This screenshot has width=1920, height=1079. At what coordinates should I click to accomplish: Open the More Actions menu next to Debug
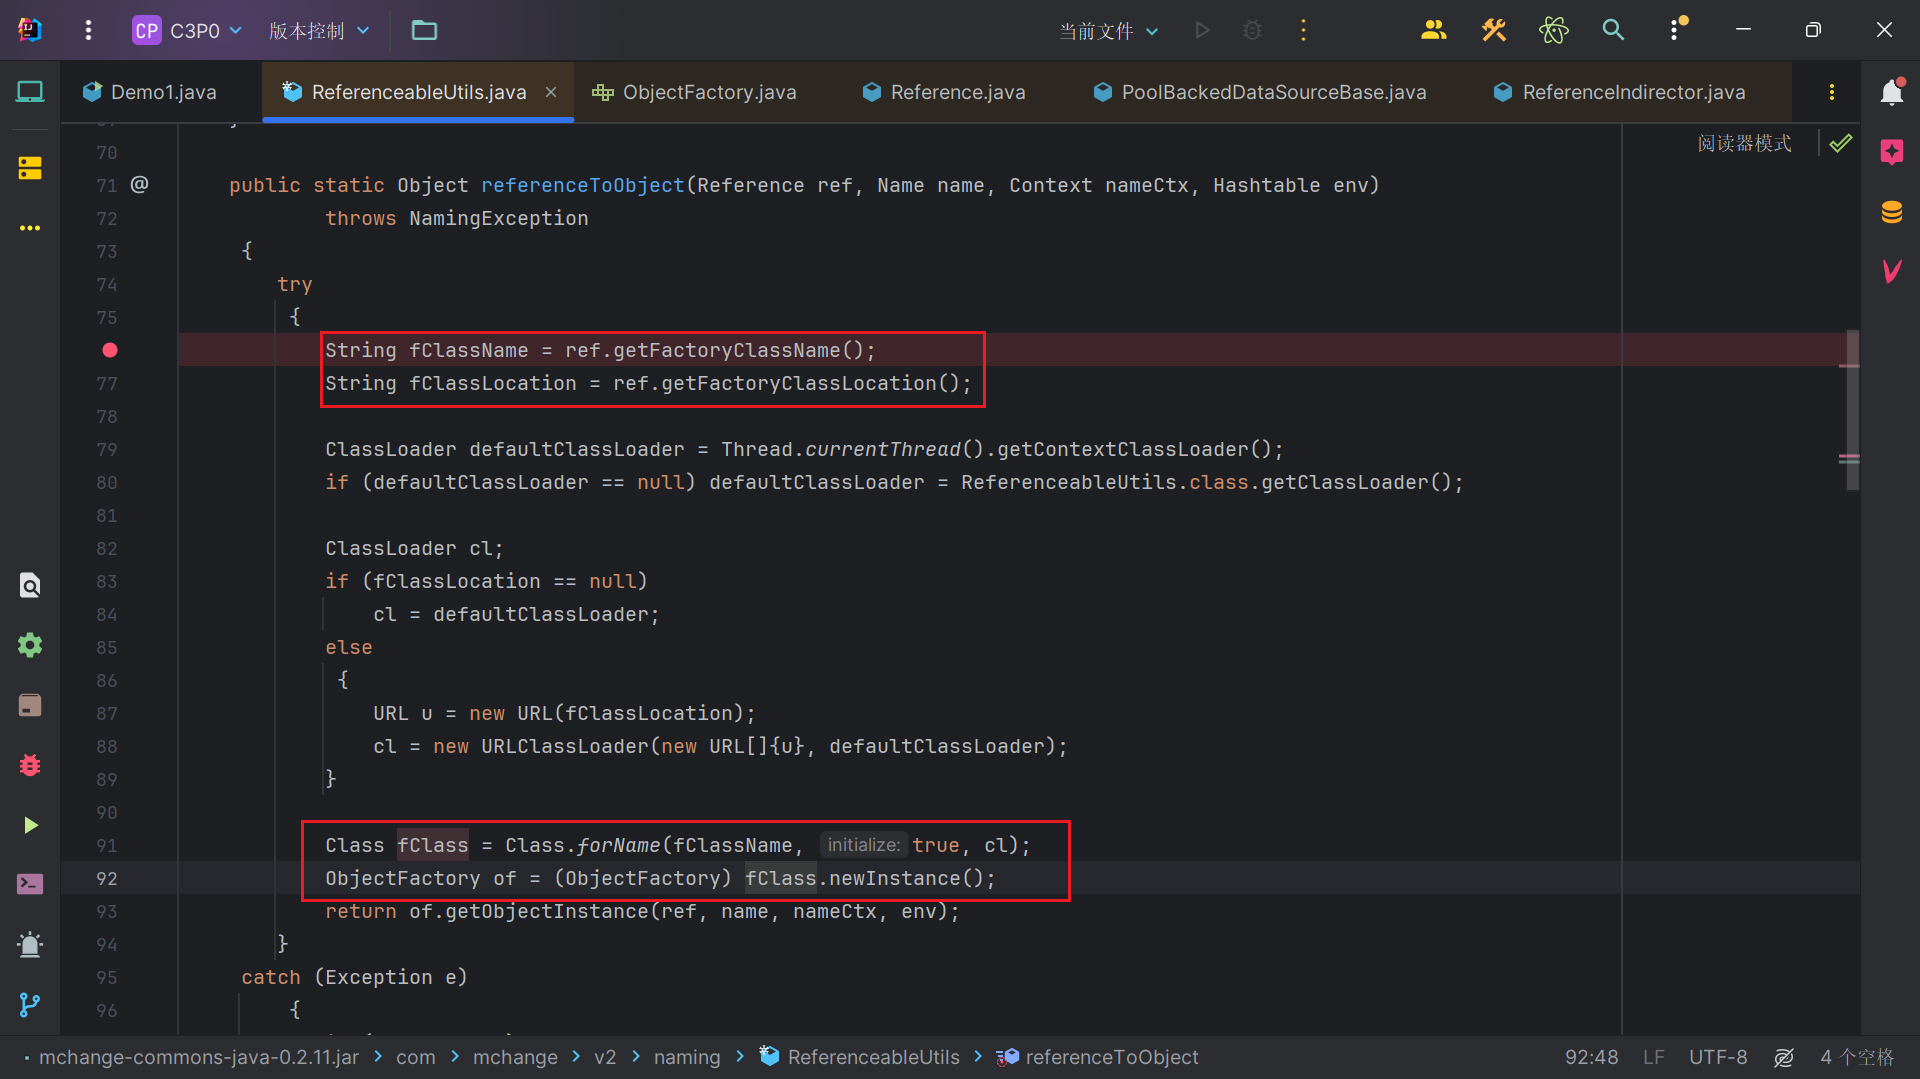click(1303, 31)
